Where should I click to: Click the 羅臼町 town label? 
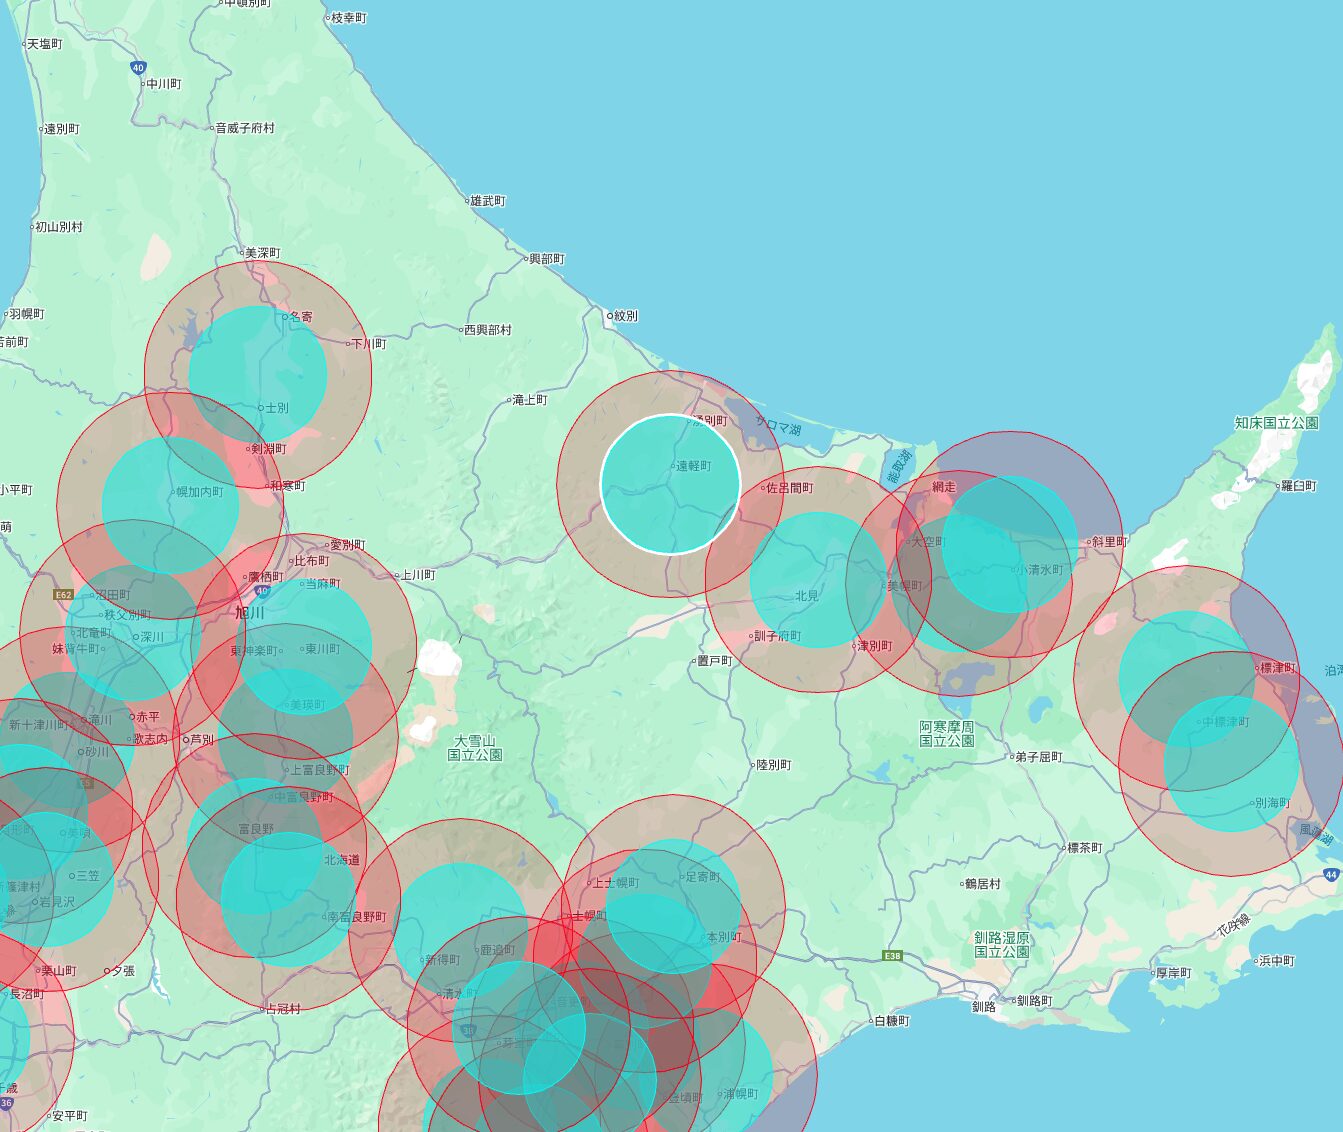1299,486
